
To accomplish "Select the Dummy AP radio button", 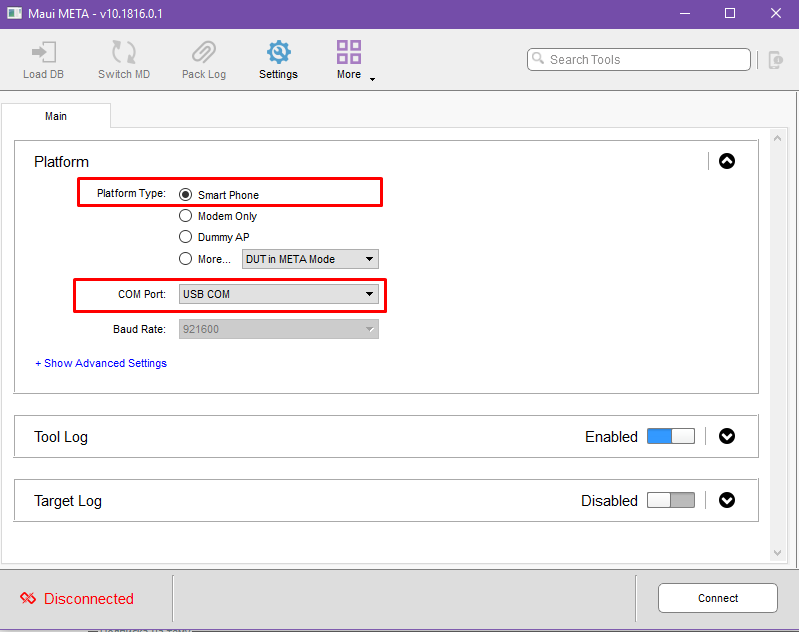I will pos(185,237).
